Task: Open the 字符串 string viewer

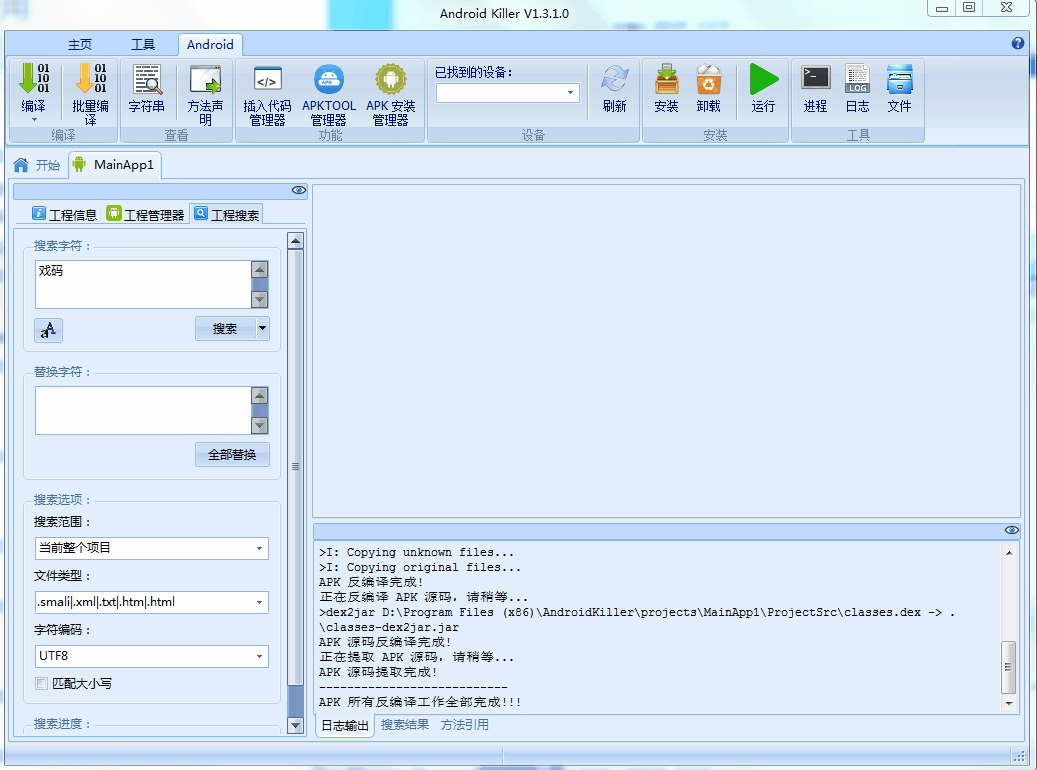Action: point(146,88)
